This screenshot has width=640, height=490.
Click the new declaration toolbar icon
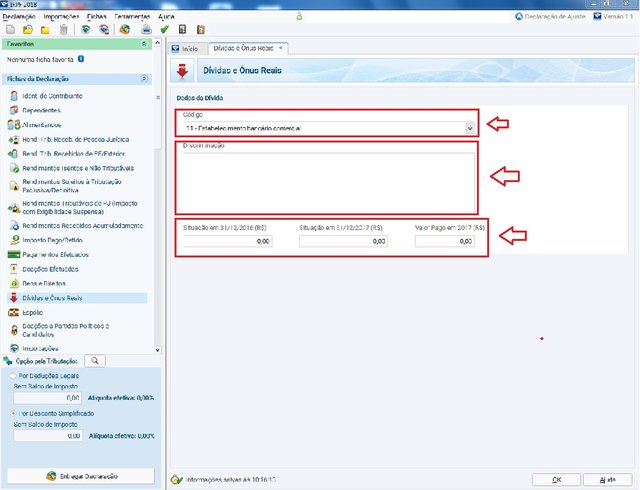(x=11, y=30)
